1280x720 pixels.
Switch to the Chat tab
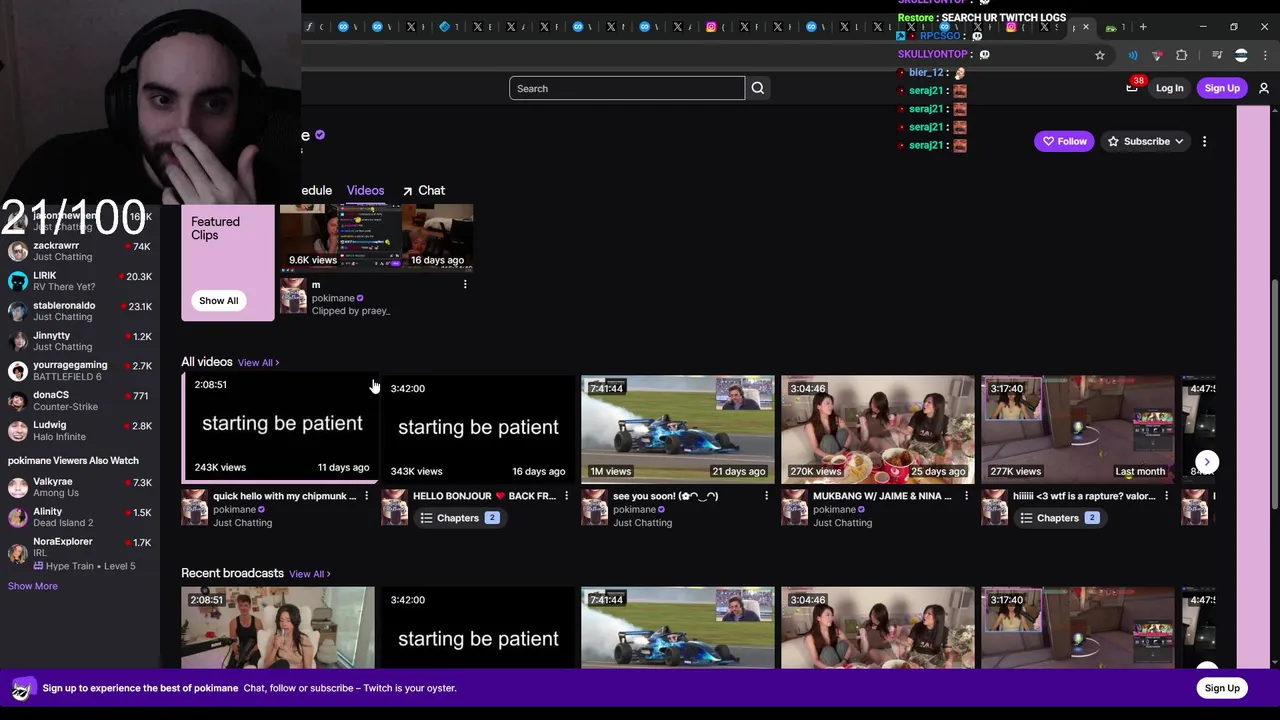coord(424,190)
